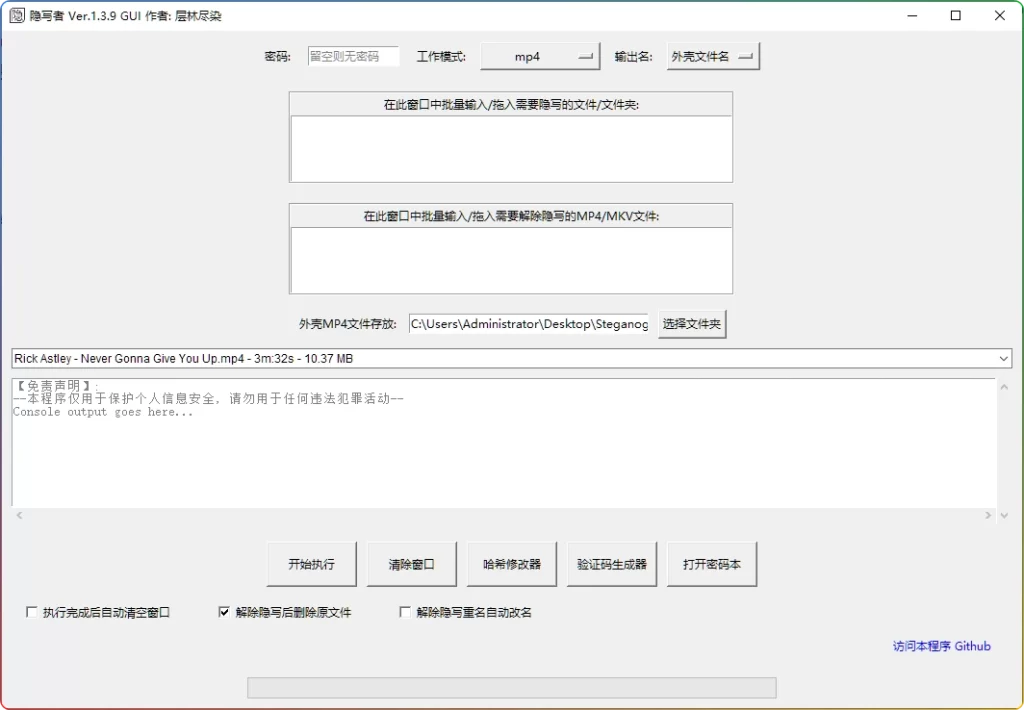This screenshot has height=710, width=1024.
Task: Click 选择文件夹 to choose output folder
Action: click(692, 323)
